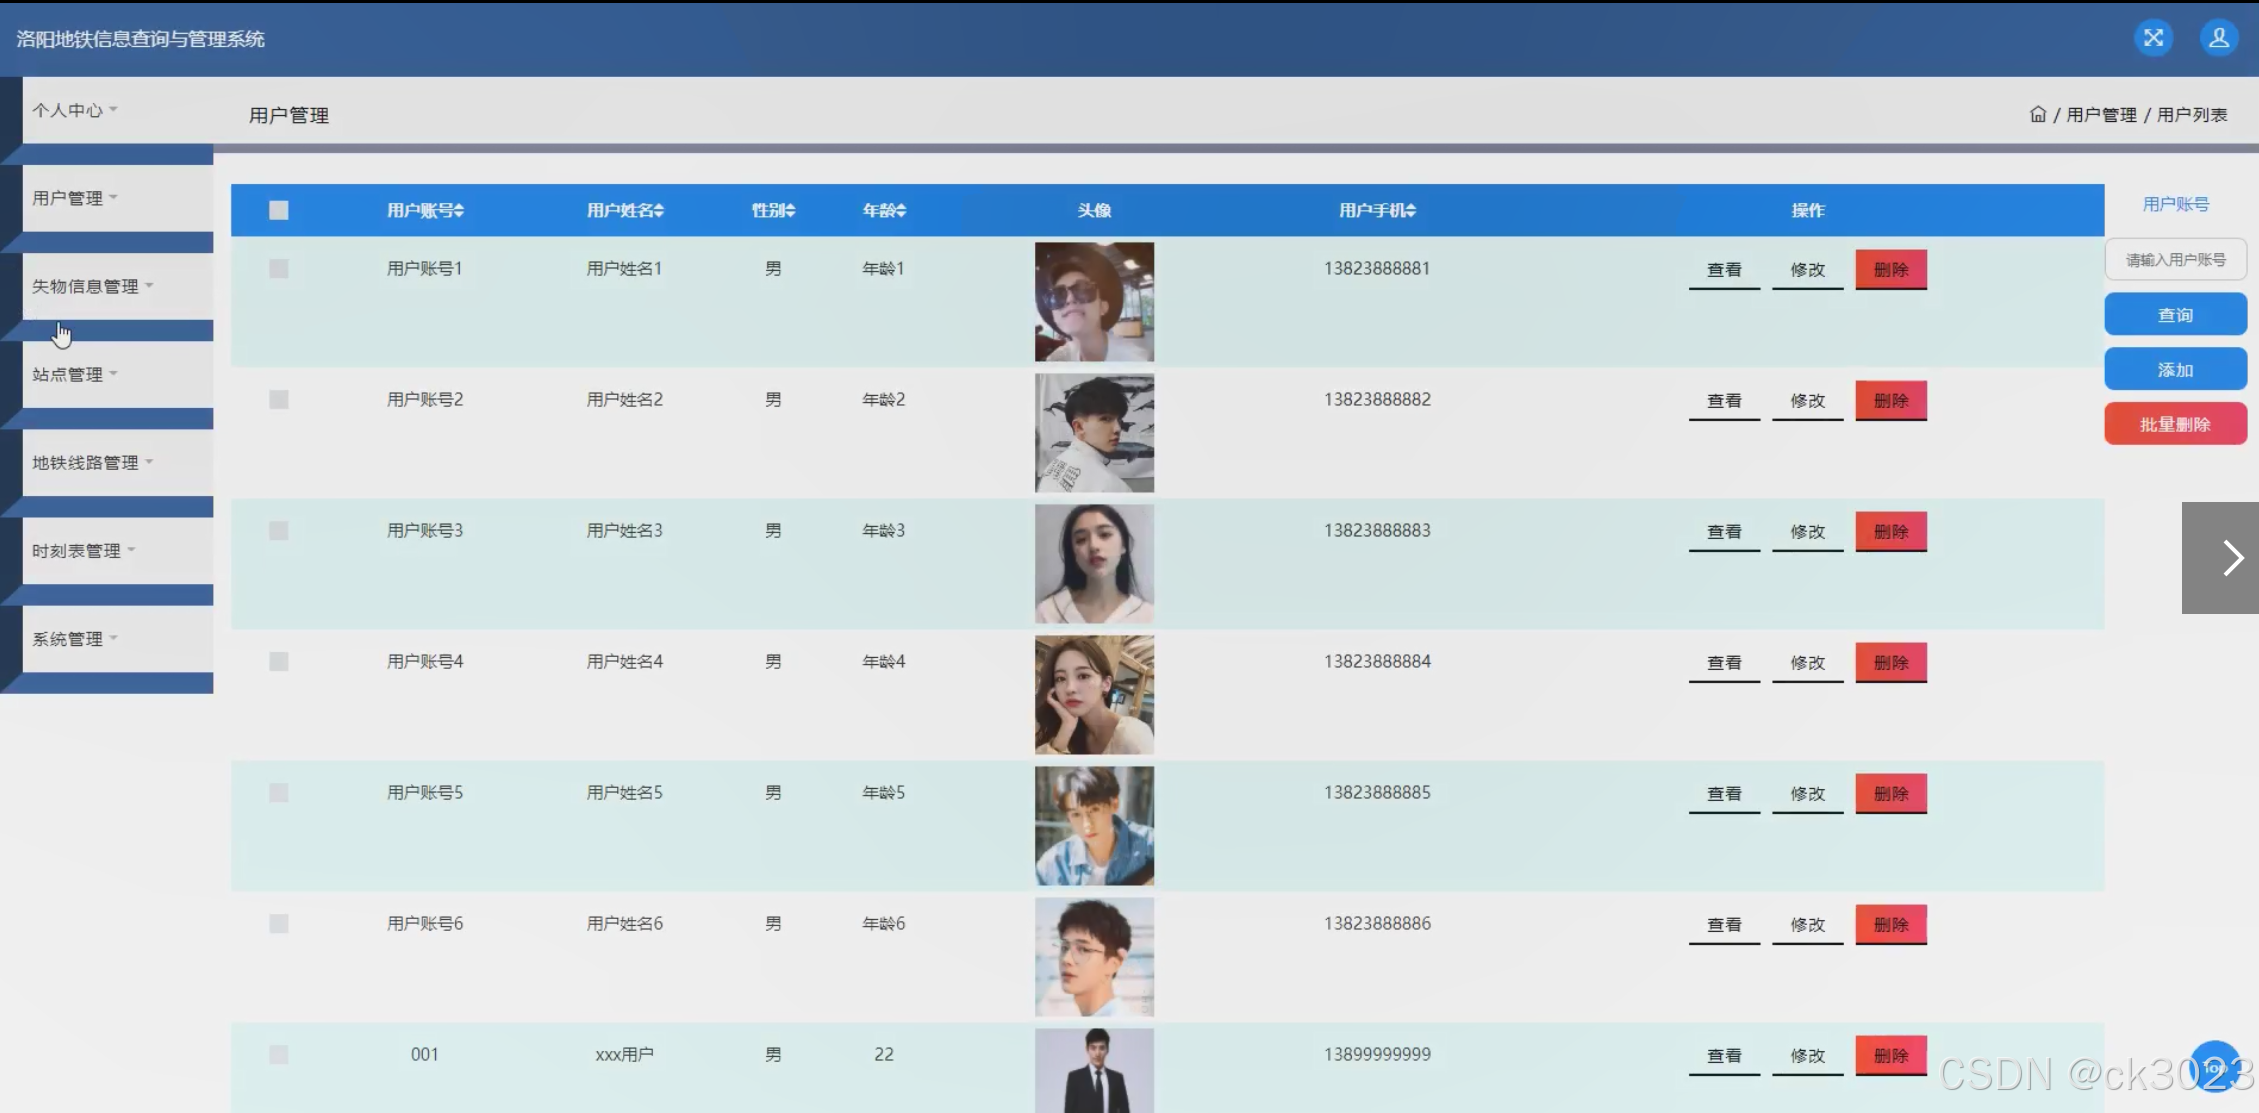Image resolution: width=2259 pixels, height=1113 pixels.
Task: Sort by 用户手机 column arrows
Action: pos(1410,210)
